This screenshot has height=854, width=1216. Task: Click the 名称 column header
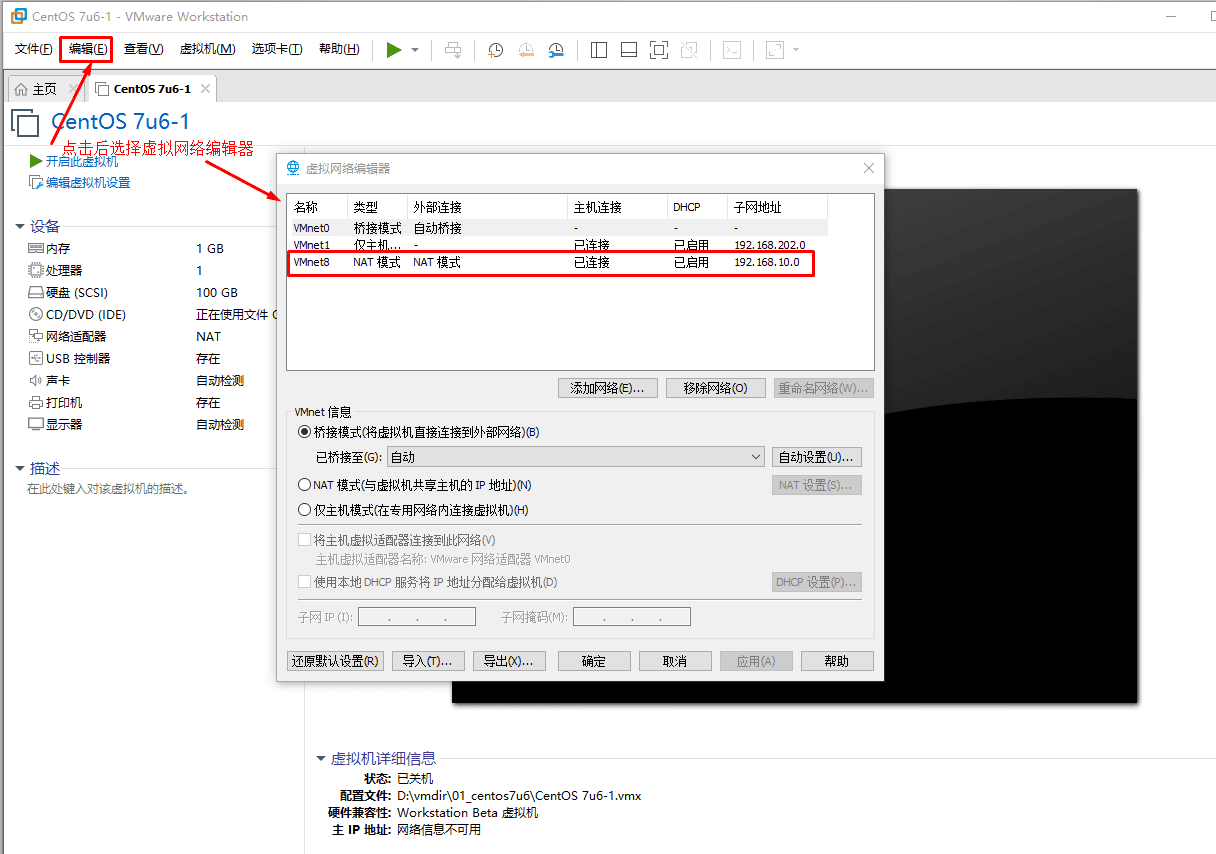318,207
